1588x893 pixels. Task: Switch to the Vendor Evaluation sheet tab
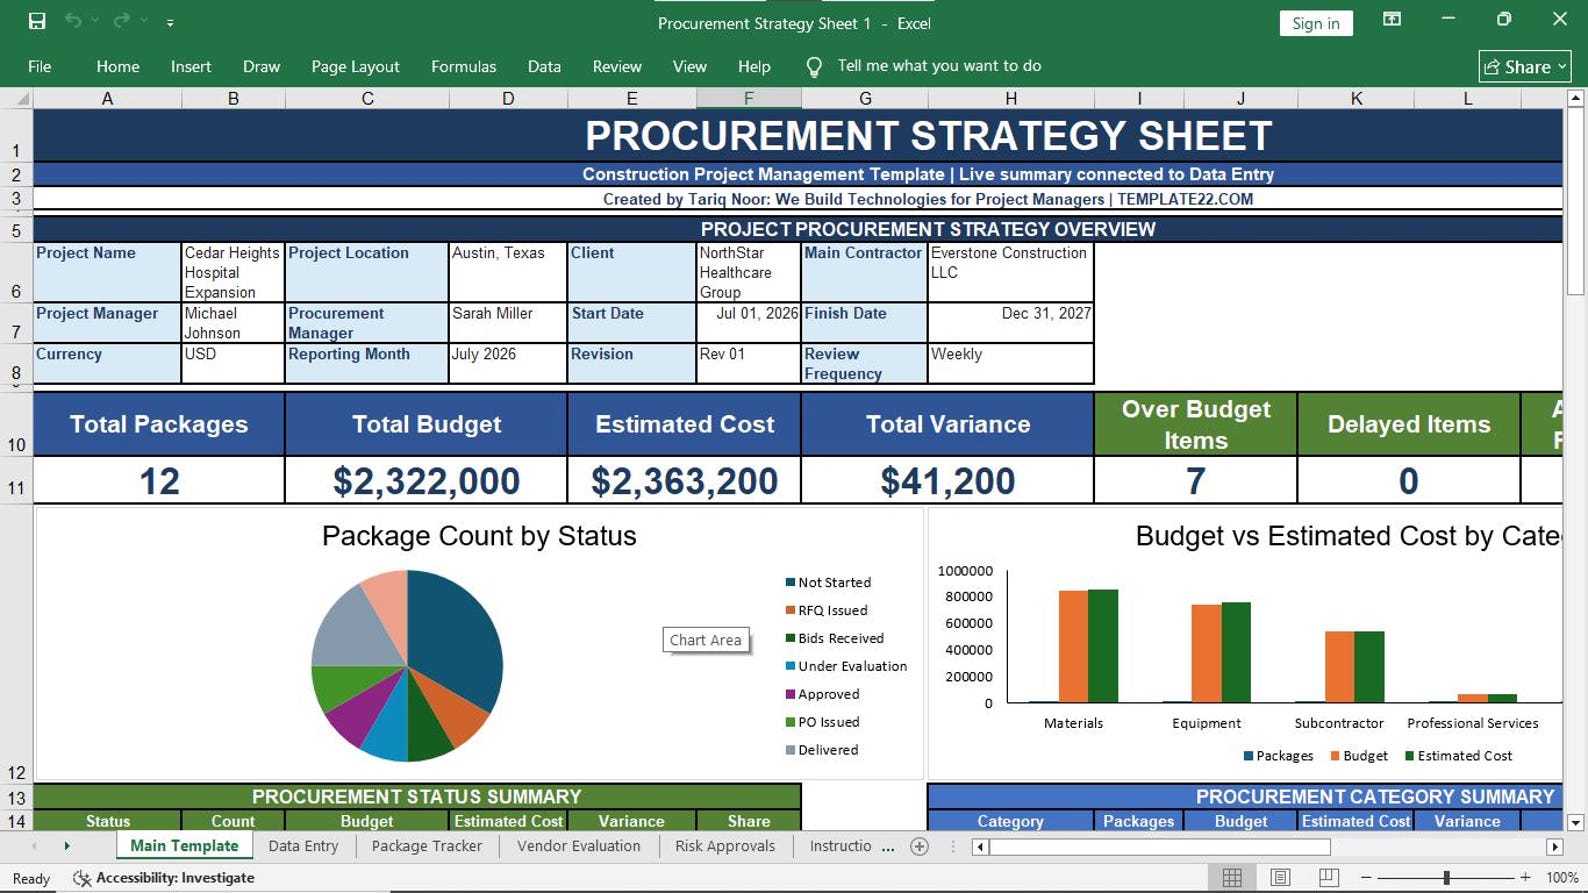(x=578, y=846)
